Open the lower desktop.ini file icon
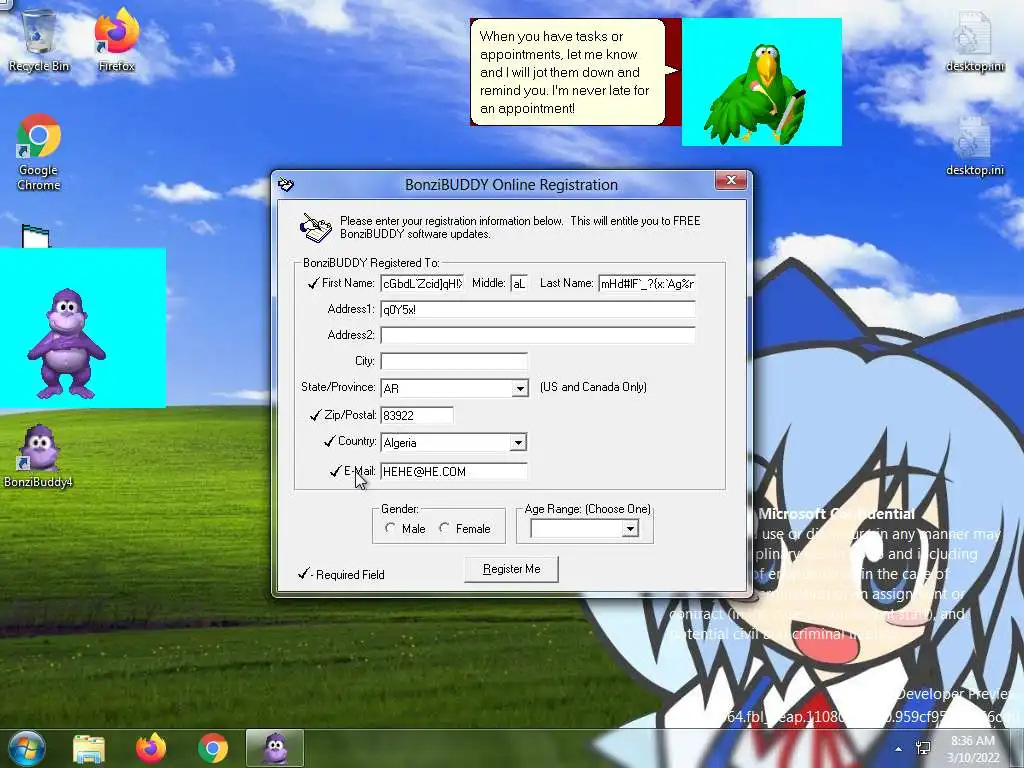The width and height of the screenshot is (1024, 768). 974,146
